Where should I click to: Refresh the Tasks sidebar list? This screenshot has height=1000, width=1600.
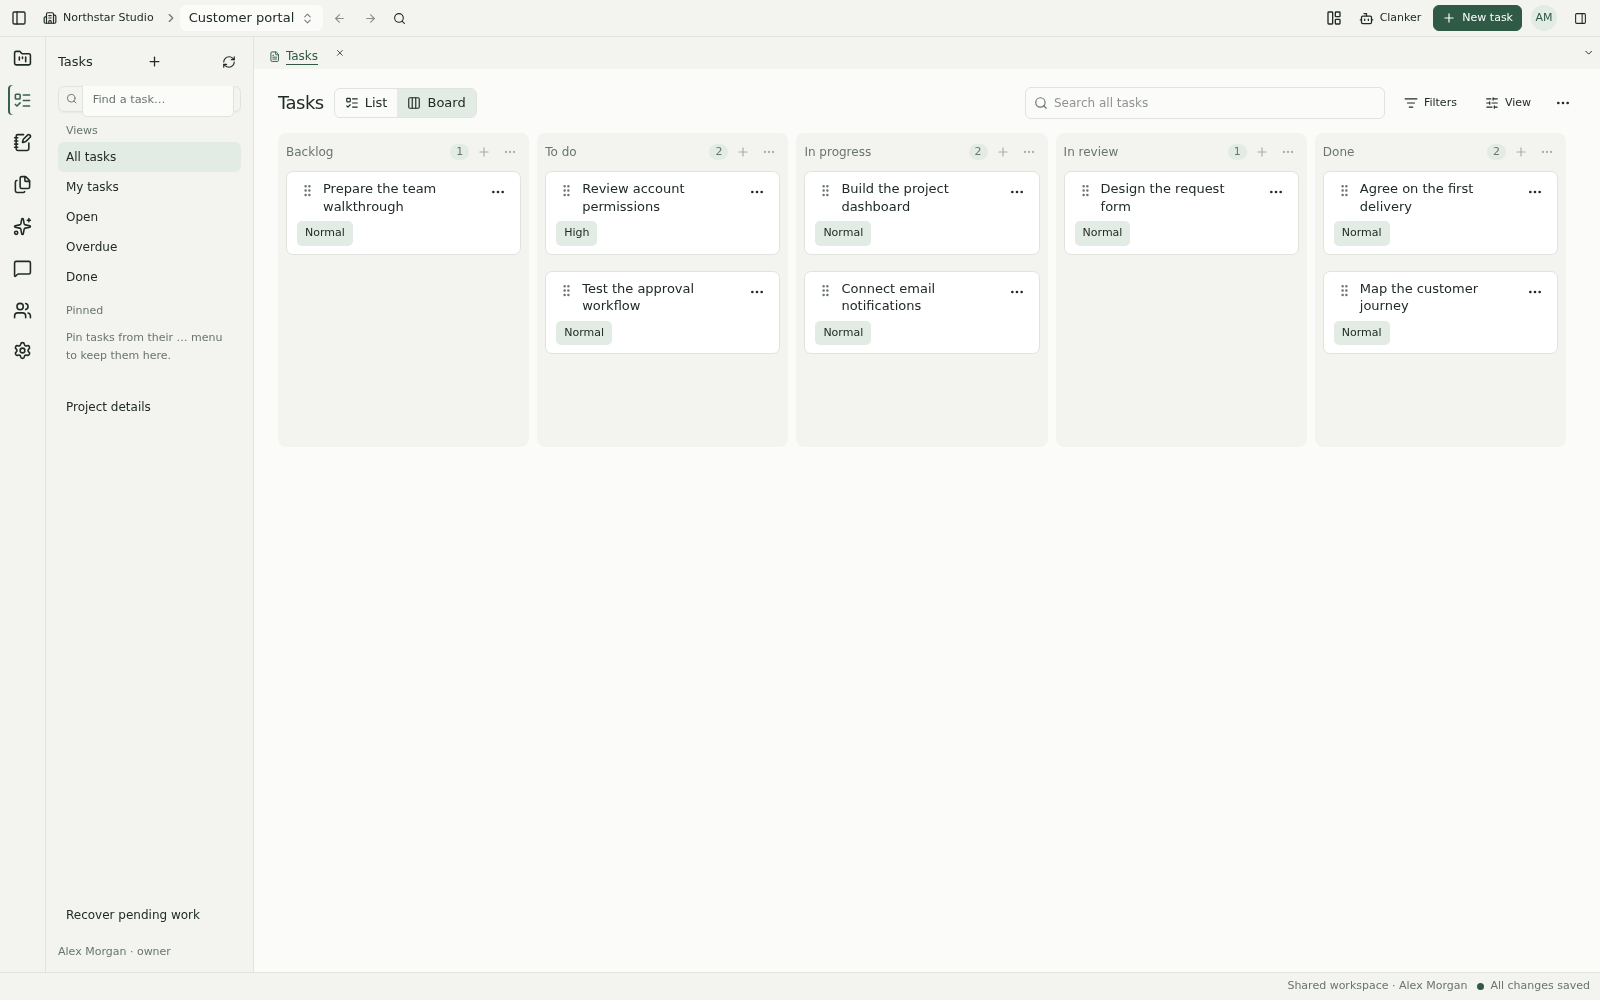pos(229,62)
